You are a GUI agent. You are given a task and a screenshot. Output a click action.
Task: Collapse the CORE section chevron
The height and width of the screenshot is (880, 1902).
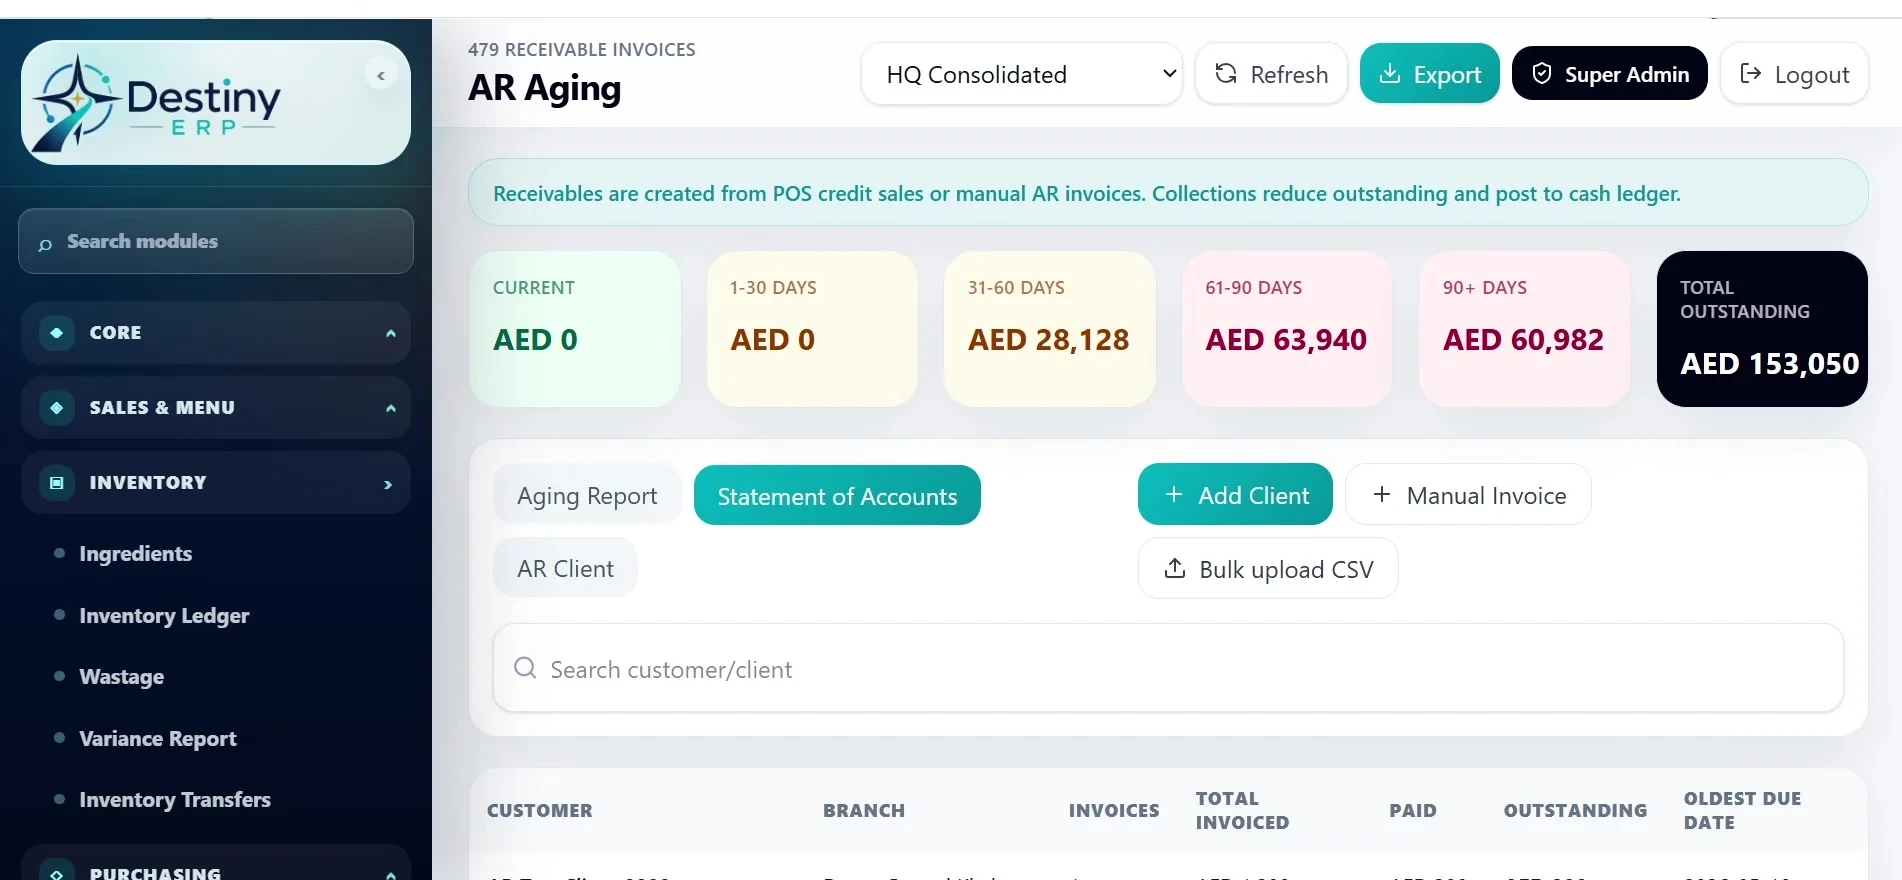(x=391, y=333)
